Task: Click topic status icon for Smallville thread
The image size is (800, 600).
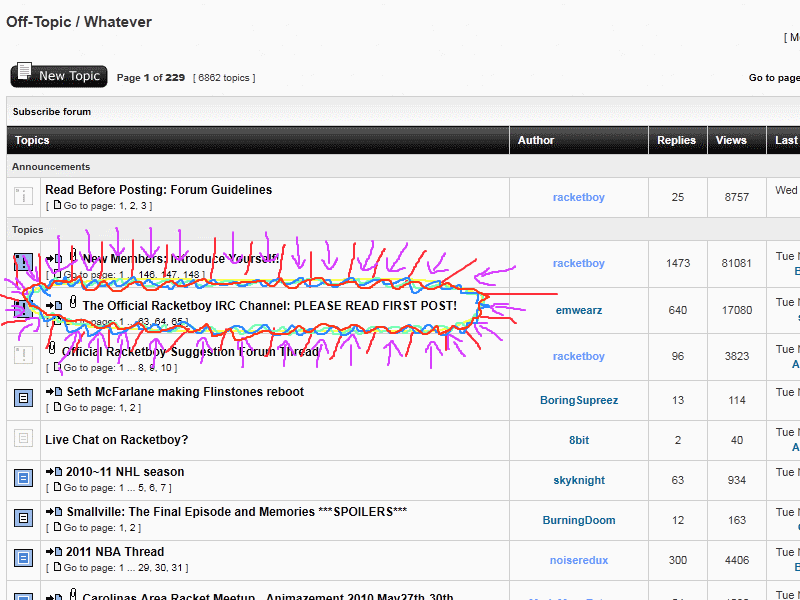Action: [23, 518]
